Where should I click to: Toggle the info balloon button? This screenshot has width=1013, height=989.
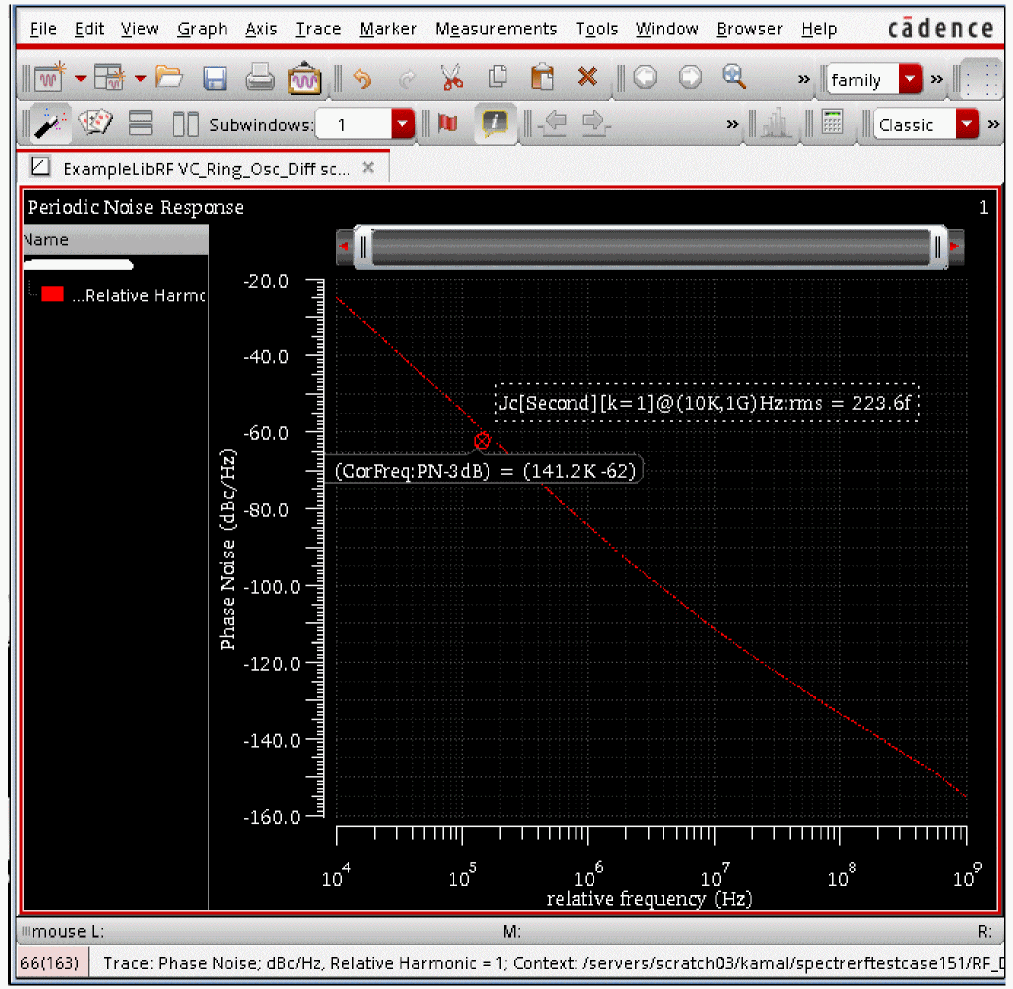(495, 124)
